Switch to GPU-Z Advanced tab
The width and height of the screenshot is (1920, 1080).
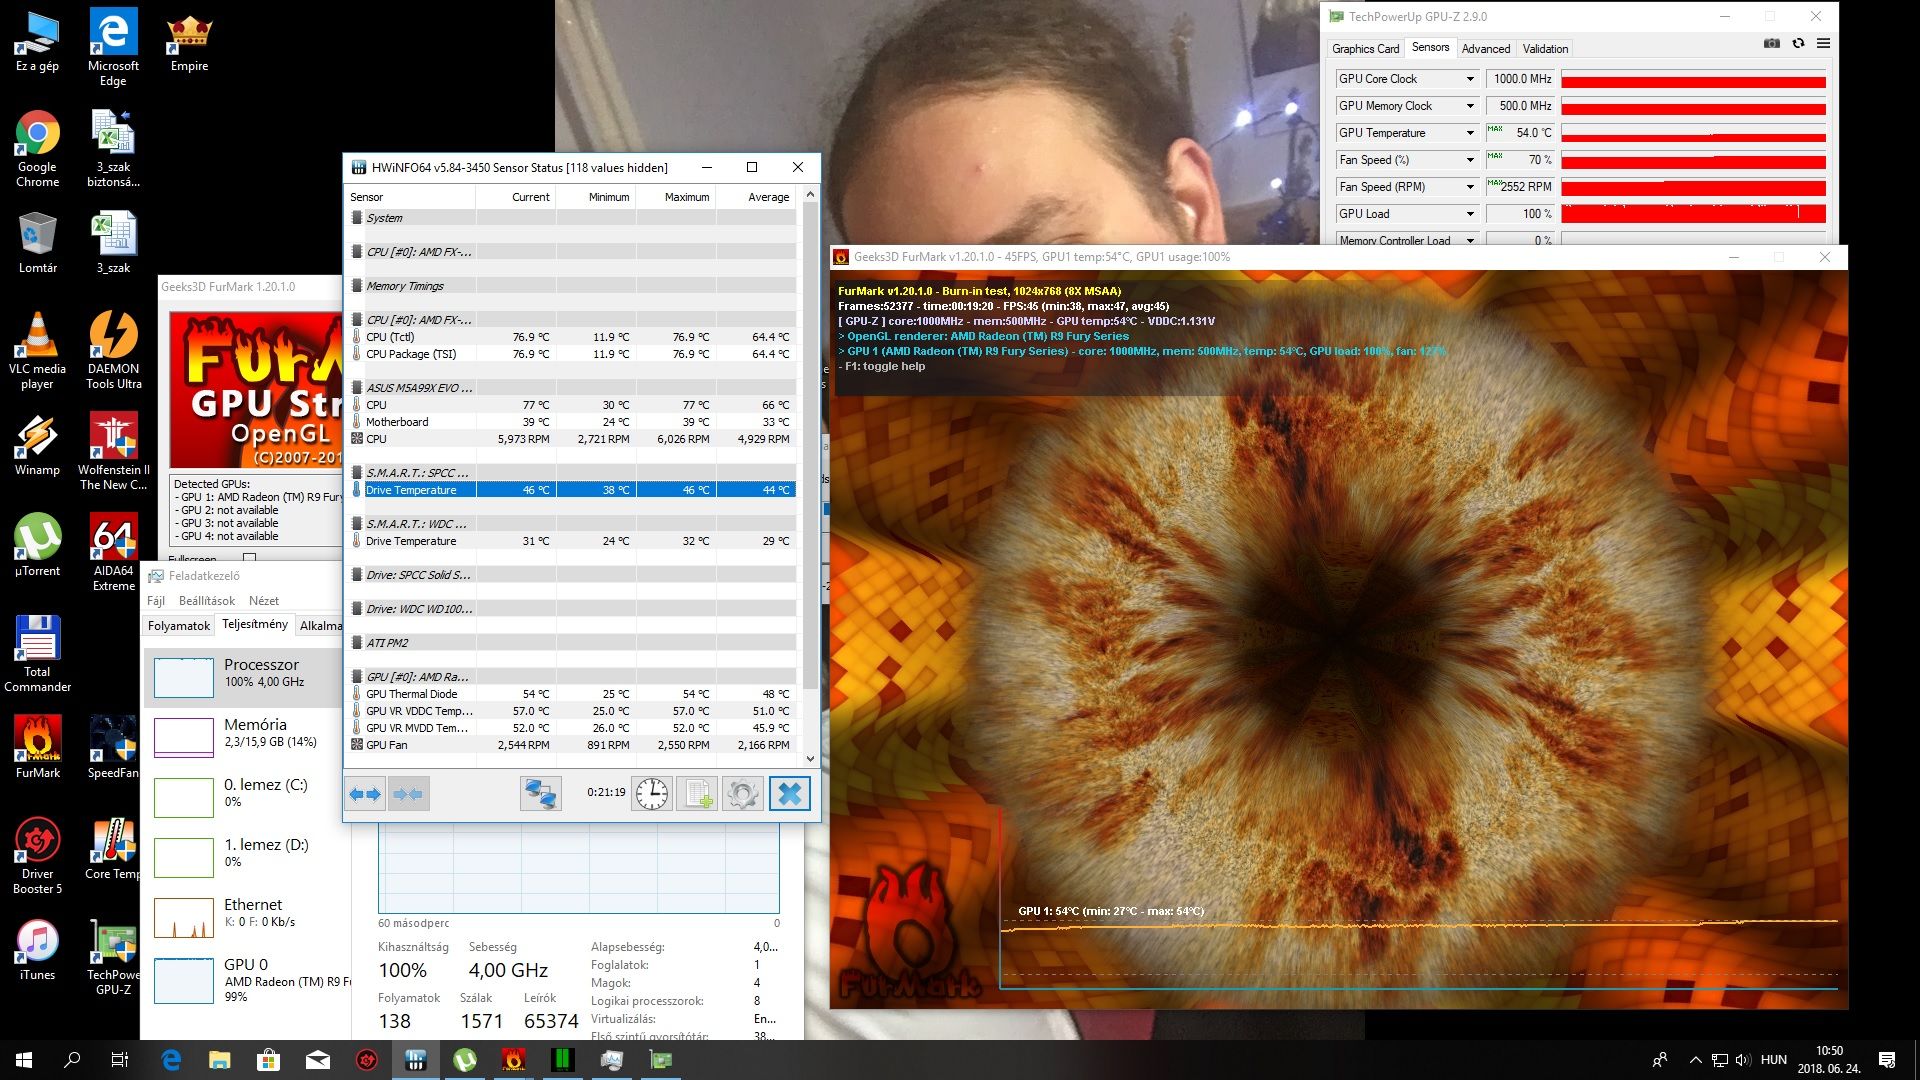coord(1486,49)
